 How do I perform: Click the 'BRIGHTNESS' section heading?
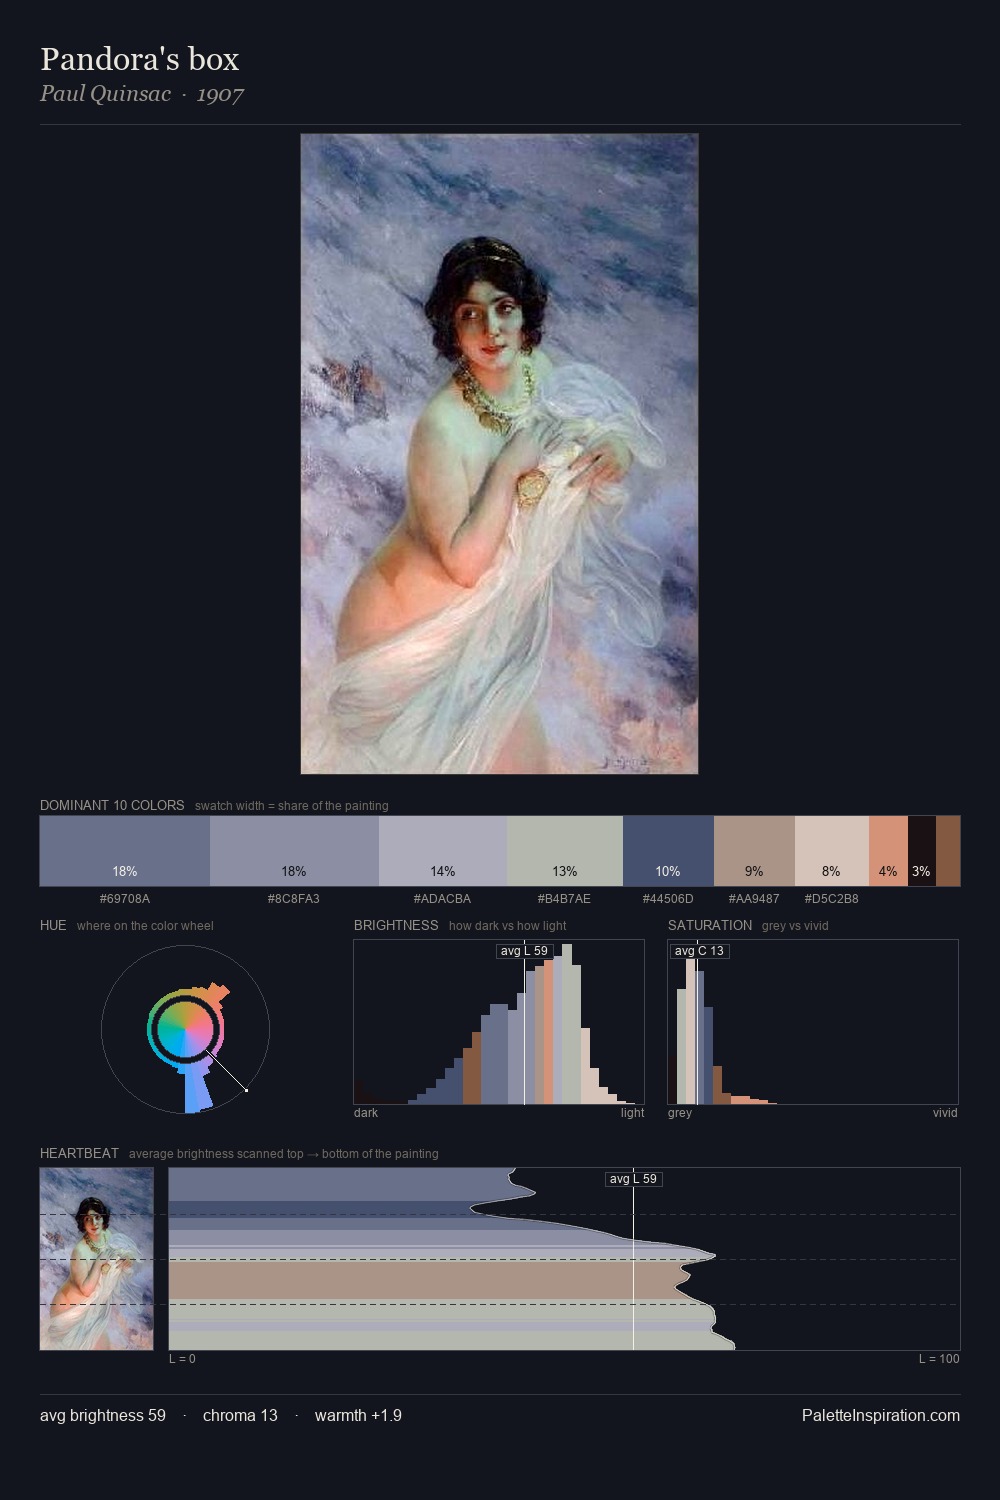pos(396,925)
